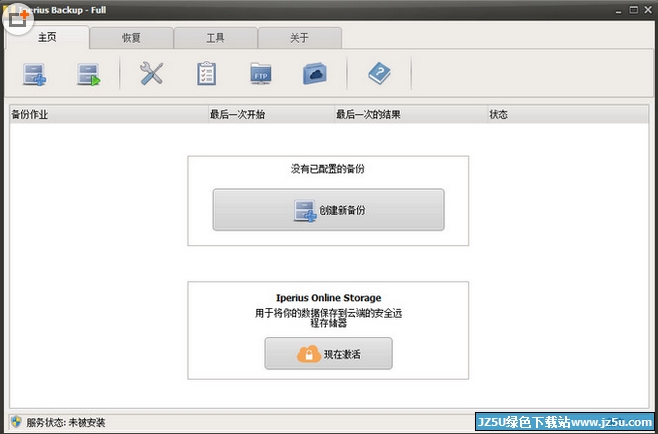Image resolution: width=658 pixels, height=434 pixels.
Task: Open the help book icon
Action: [x=379, y=73]
